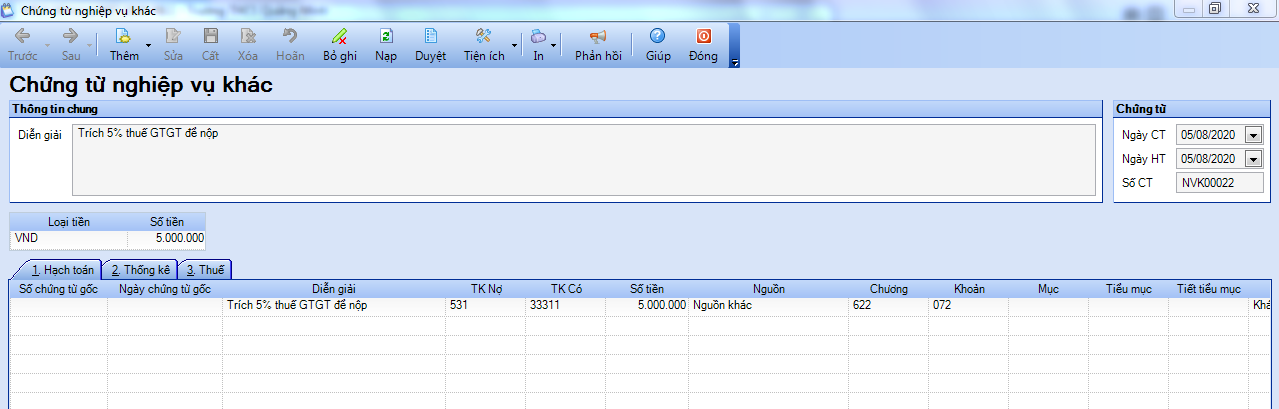Click the Diễn giải description text box

(584, 159)
